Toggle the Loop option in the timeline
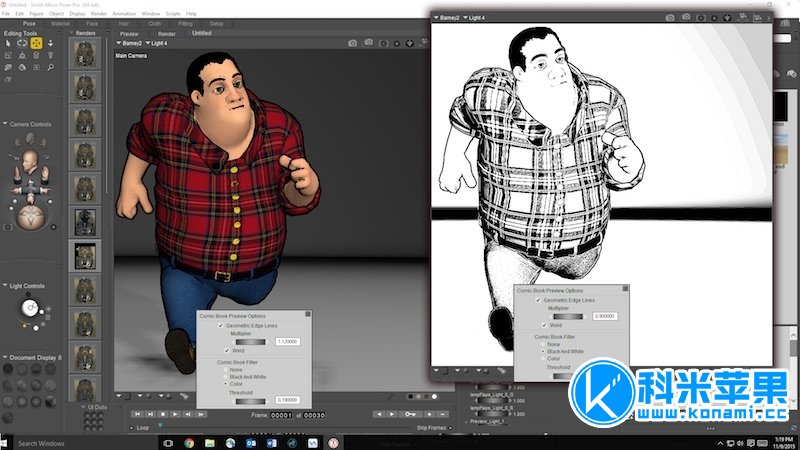 [132, 428]
